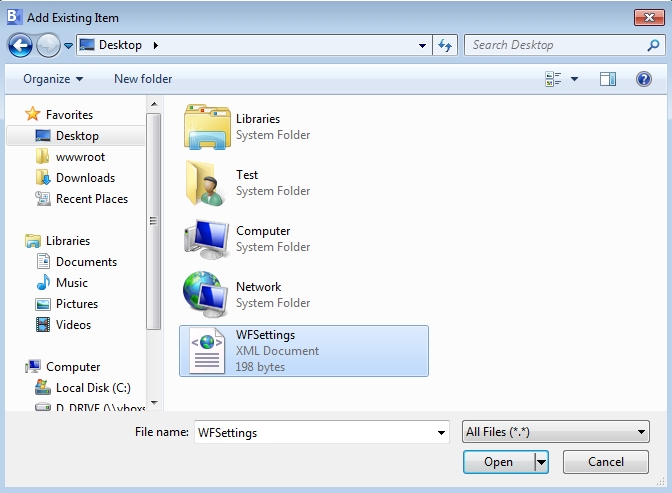Click the Open button split arrow
This screenshot has height=493, width=672.
(541, 462)
